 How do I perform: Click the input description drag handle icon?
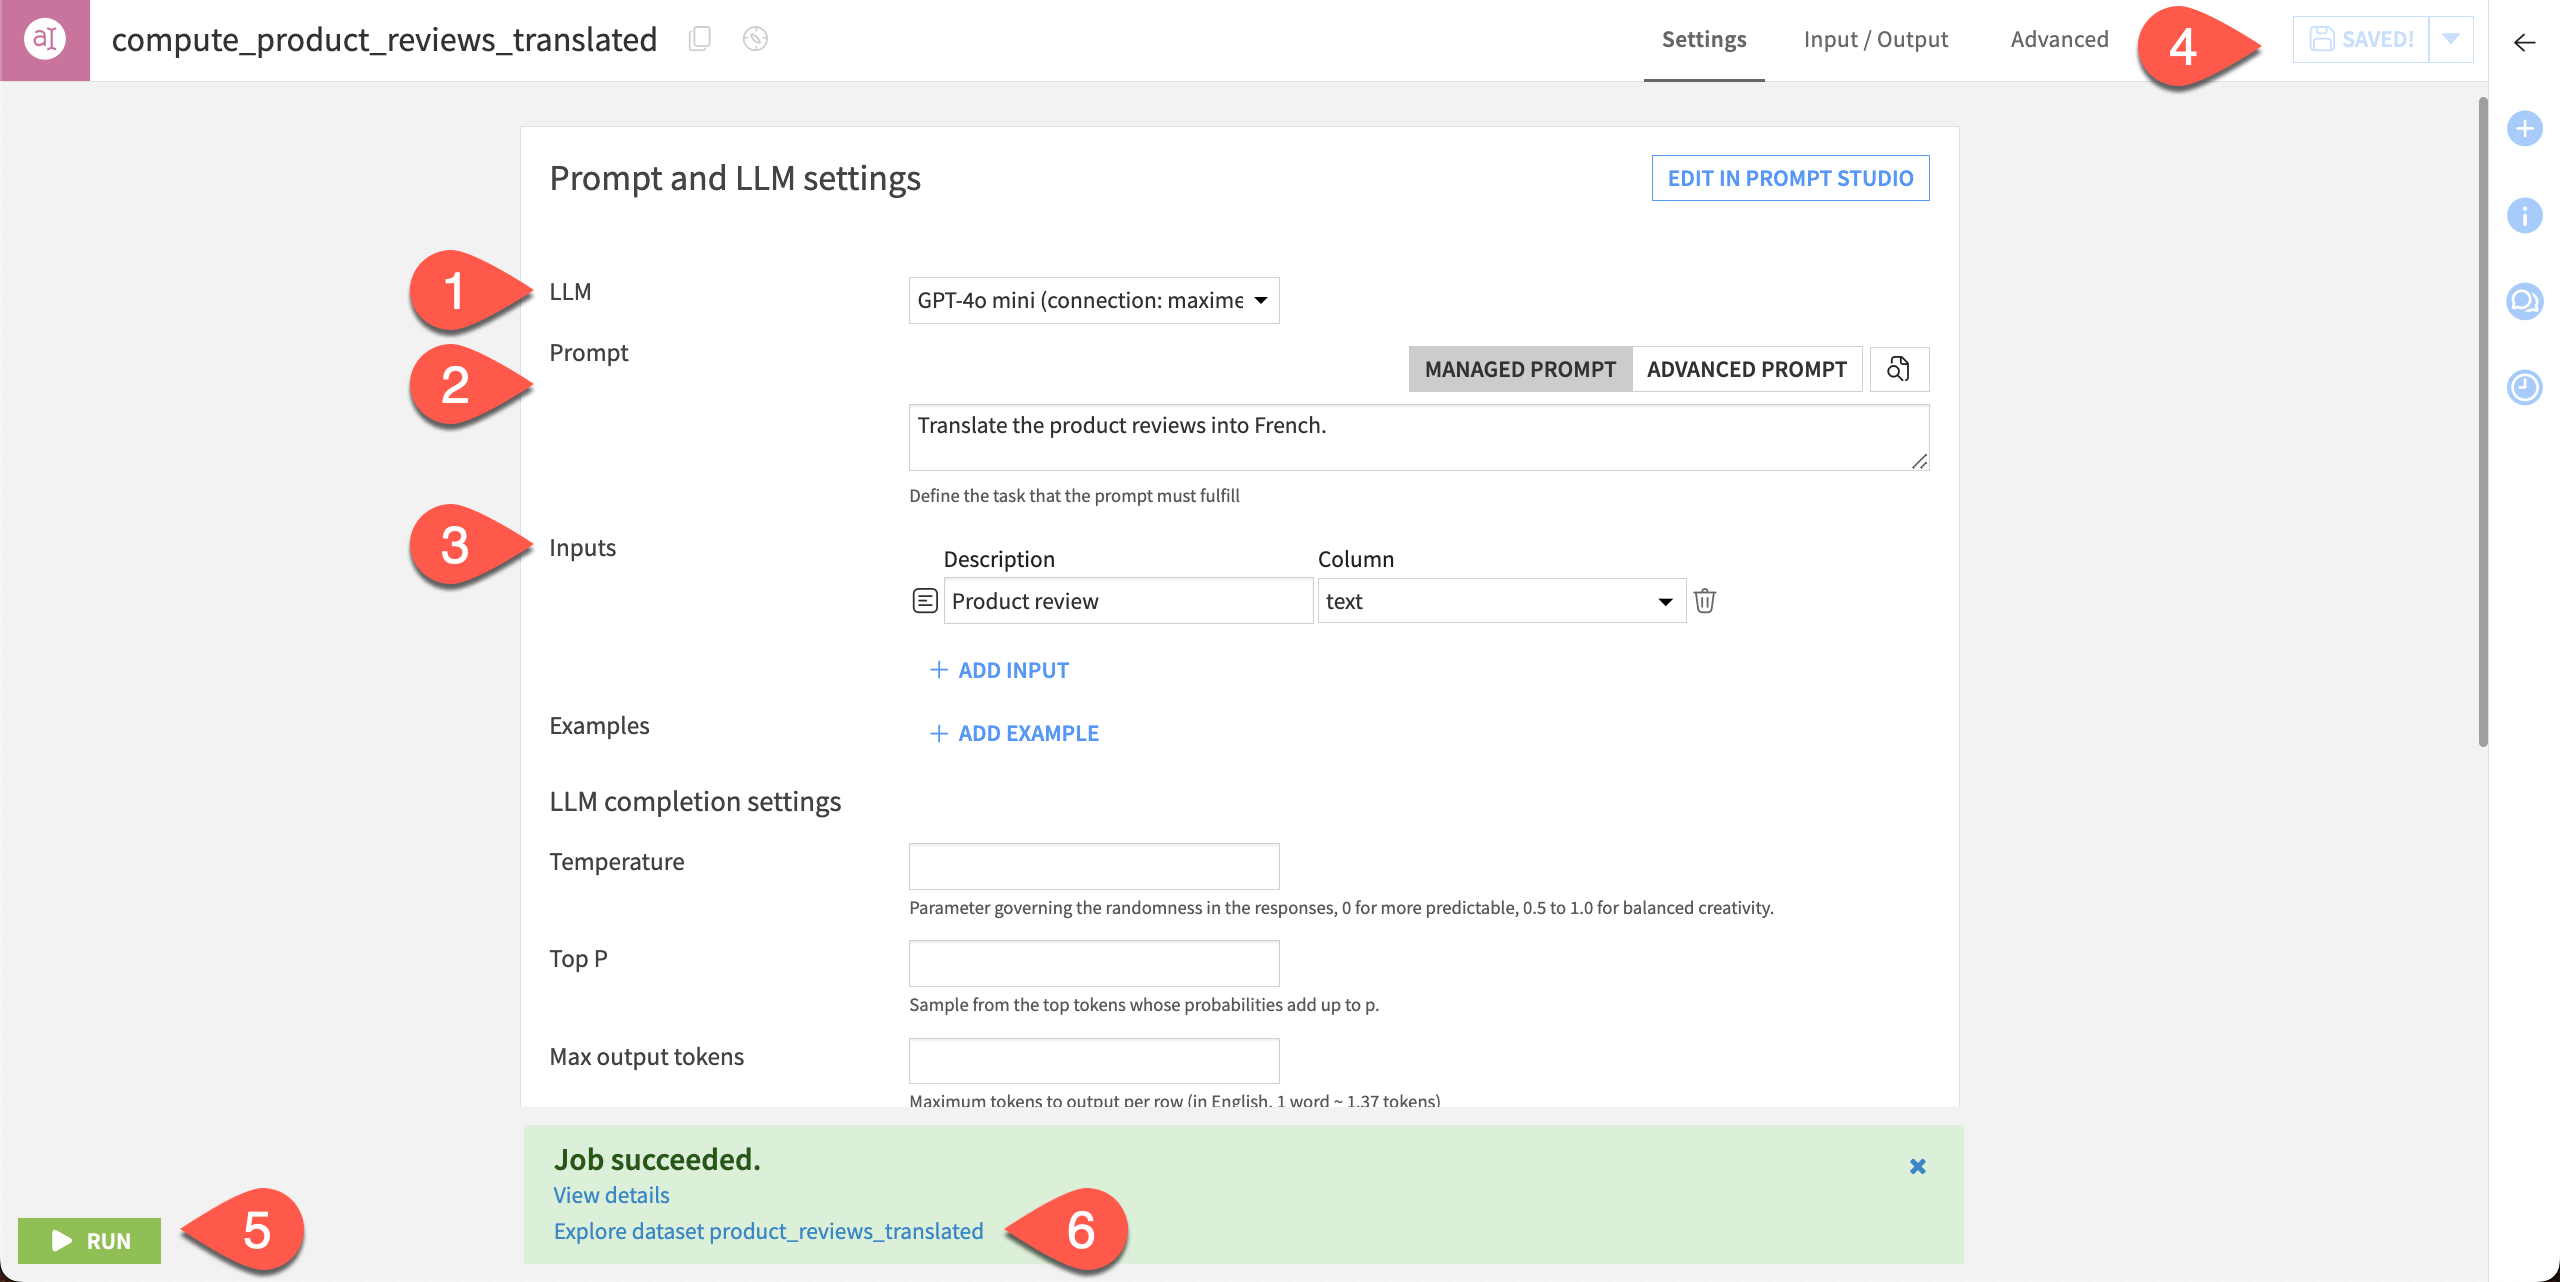click(x=924, y=600)
